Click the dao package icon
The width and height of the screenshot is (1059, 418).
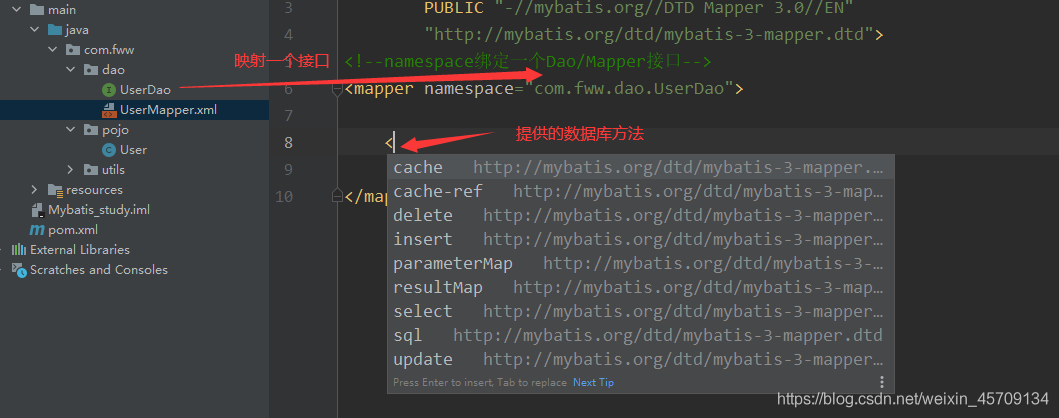(91, 70)
